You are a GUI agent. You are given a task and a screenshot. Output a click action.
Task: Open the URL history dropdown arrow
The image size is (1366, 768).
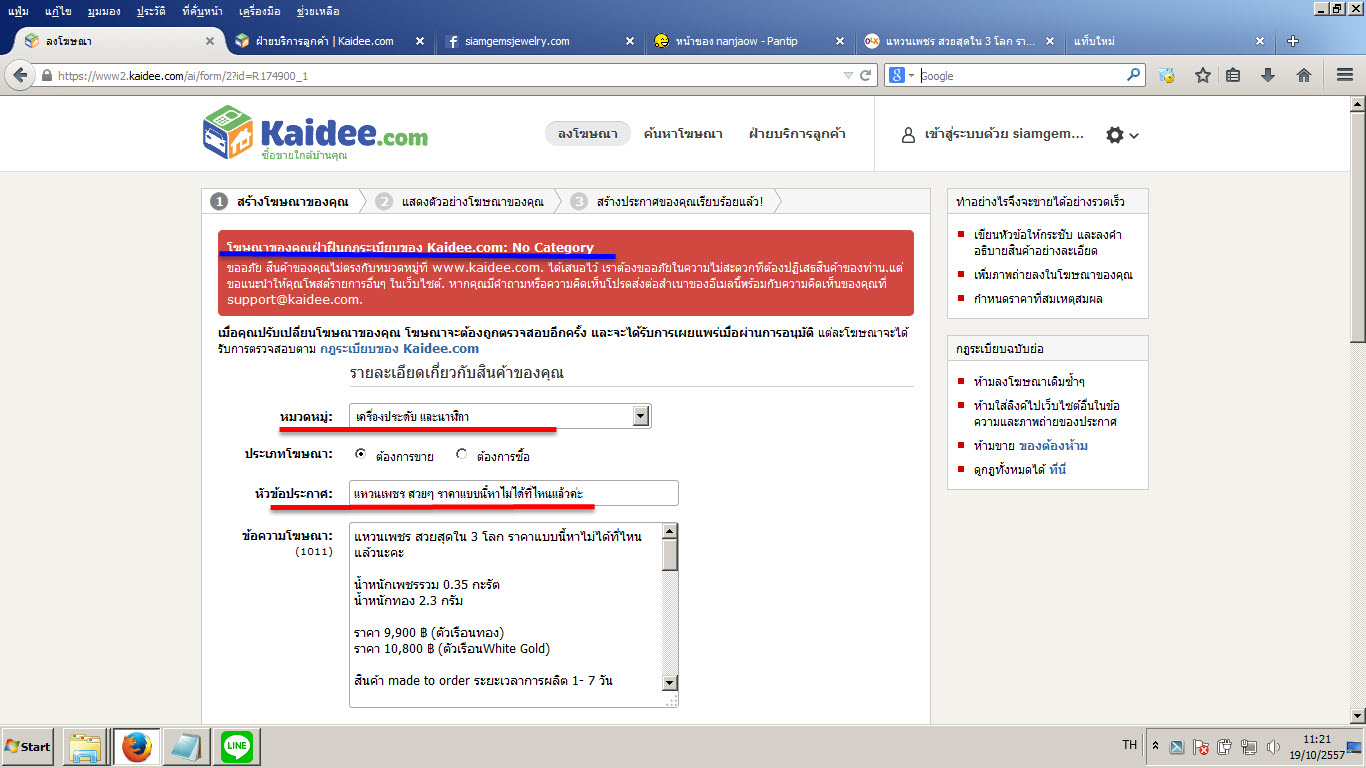pos(848,75)
